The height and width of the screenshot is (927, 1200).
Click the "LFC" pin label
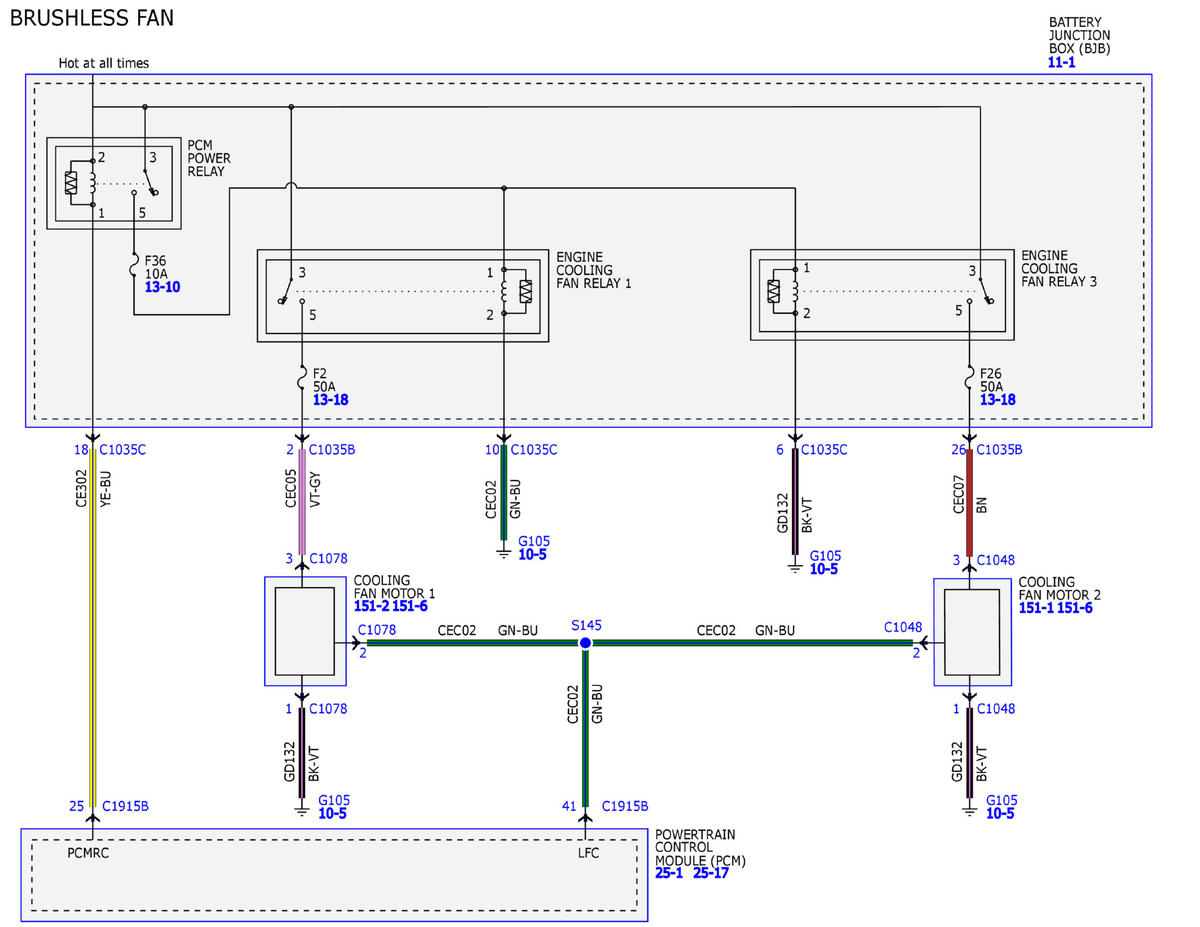click(588, 853)
